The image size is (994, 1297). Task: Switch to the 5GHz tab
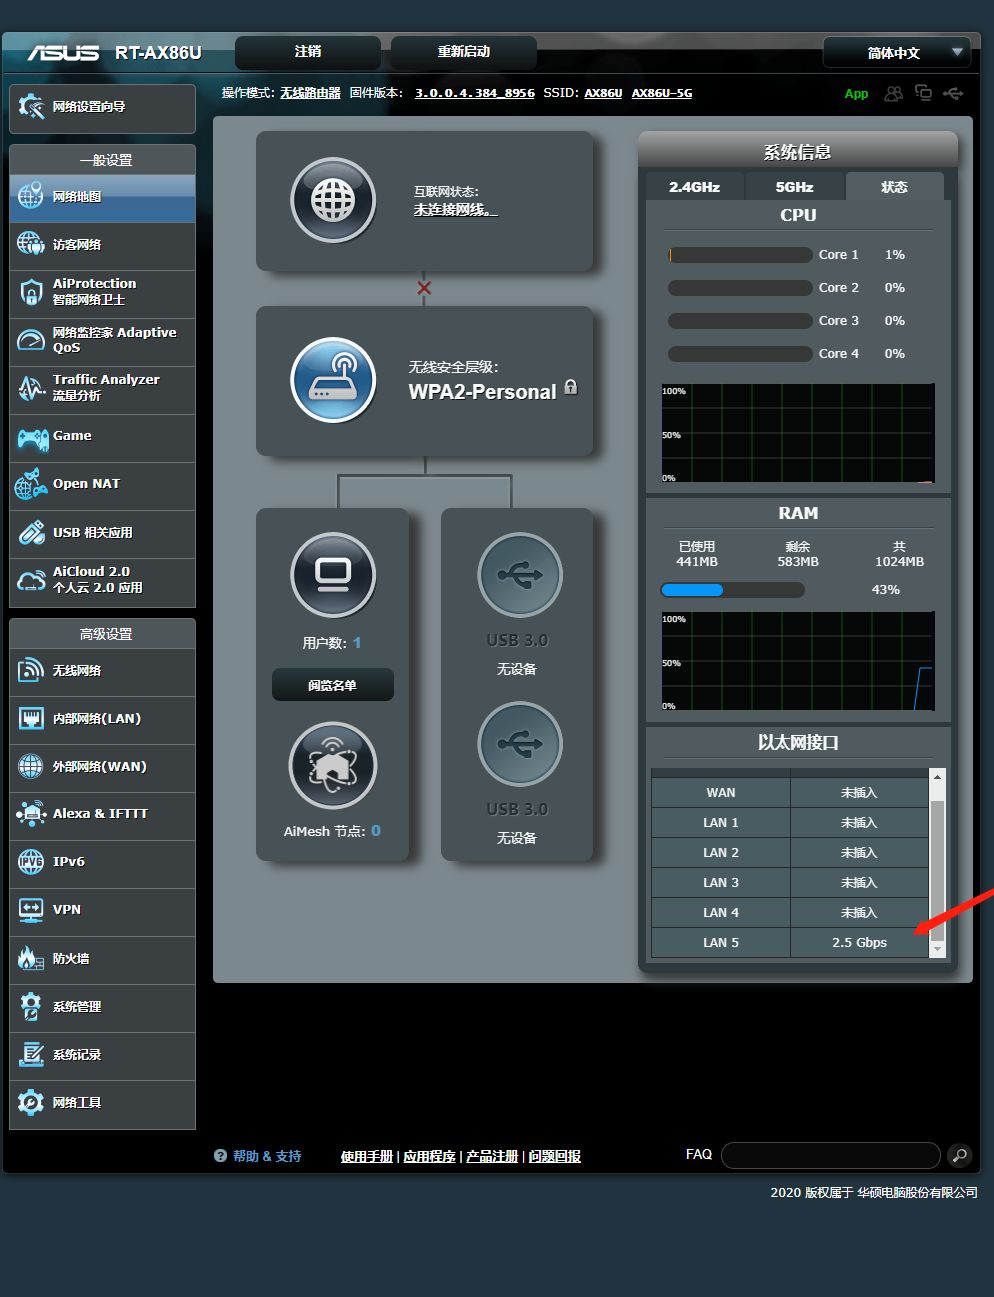795,187
